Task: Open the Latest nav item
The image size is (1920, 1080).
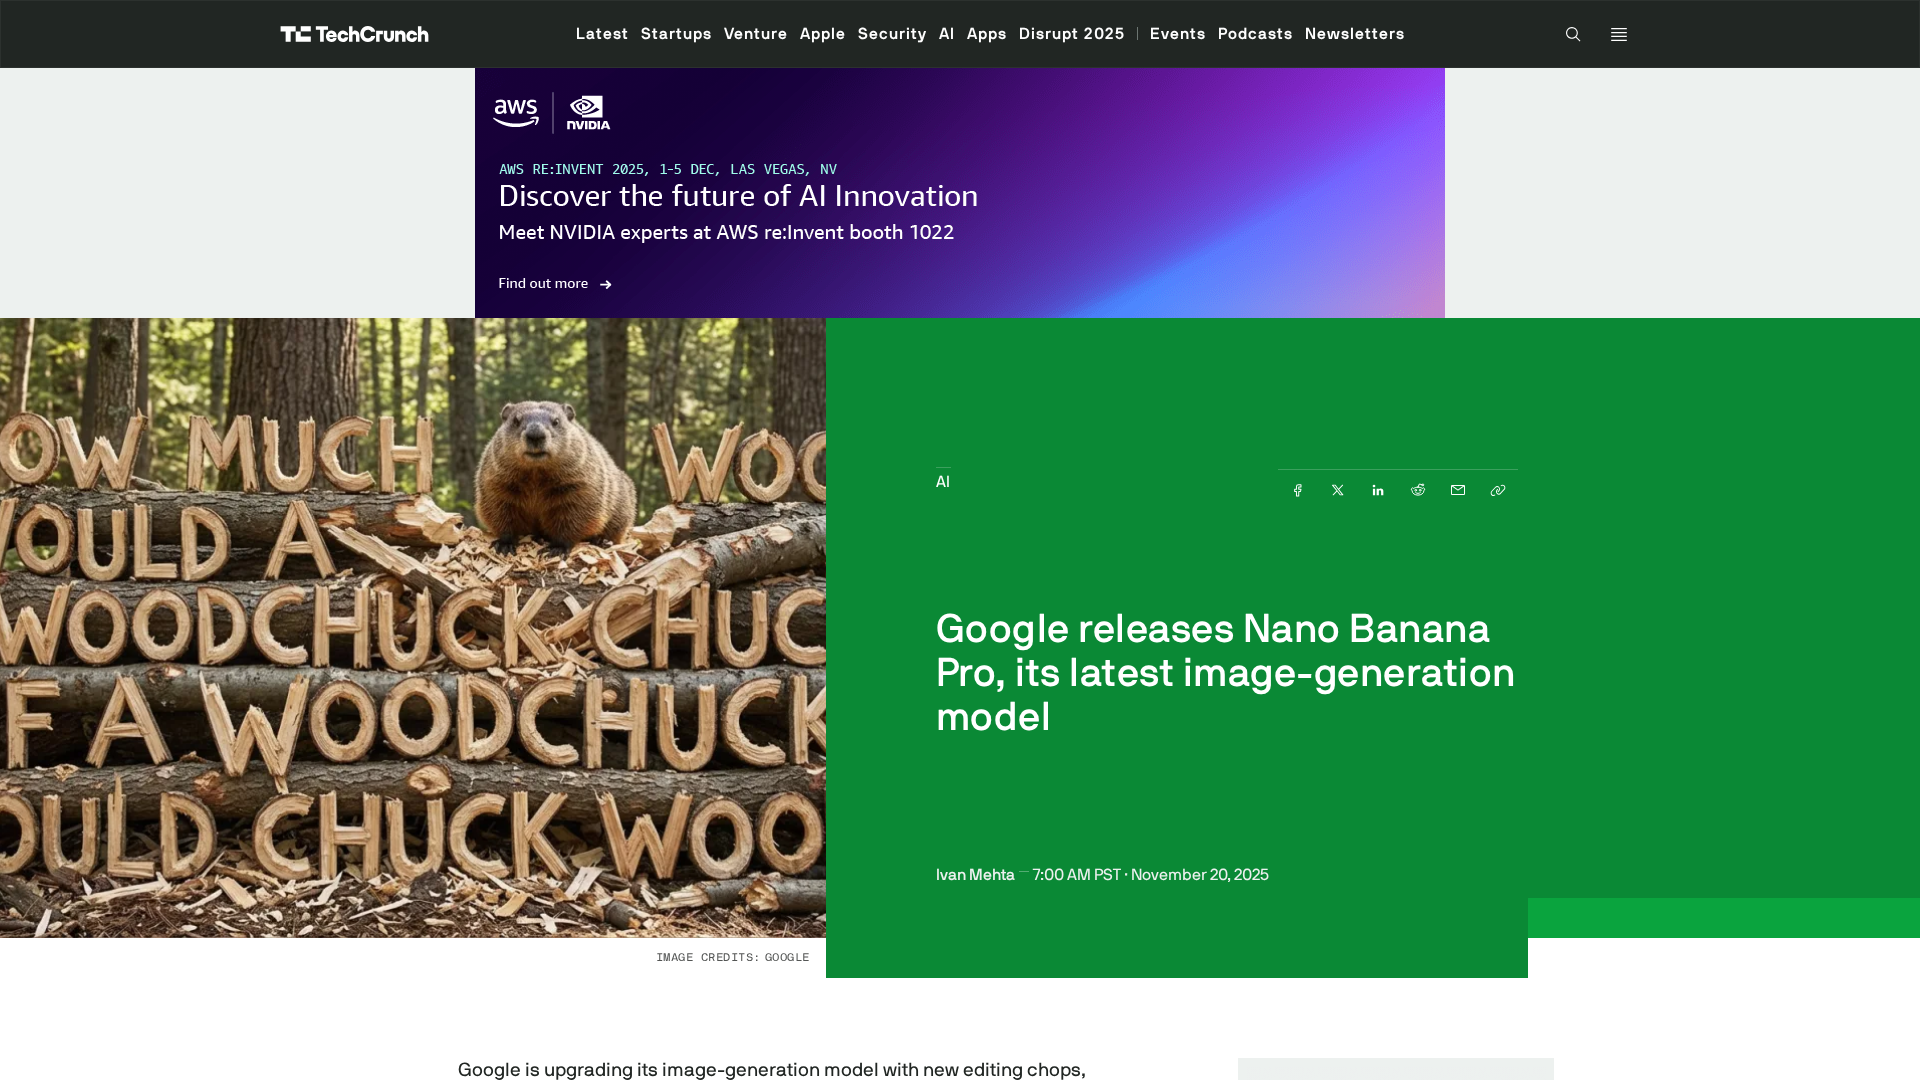Action: pyautogui.click(x=602, y=34)
